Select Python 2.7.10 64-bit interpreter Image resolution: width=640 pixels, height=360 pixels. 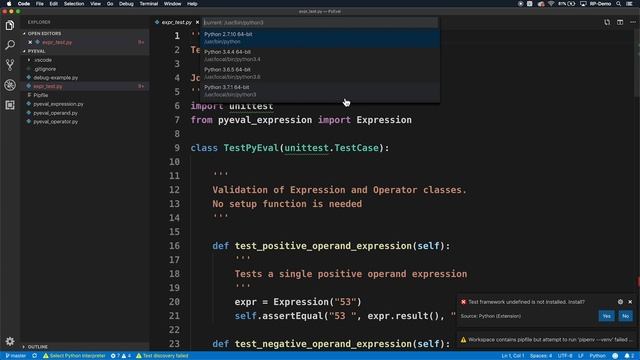point(320,38)
